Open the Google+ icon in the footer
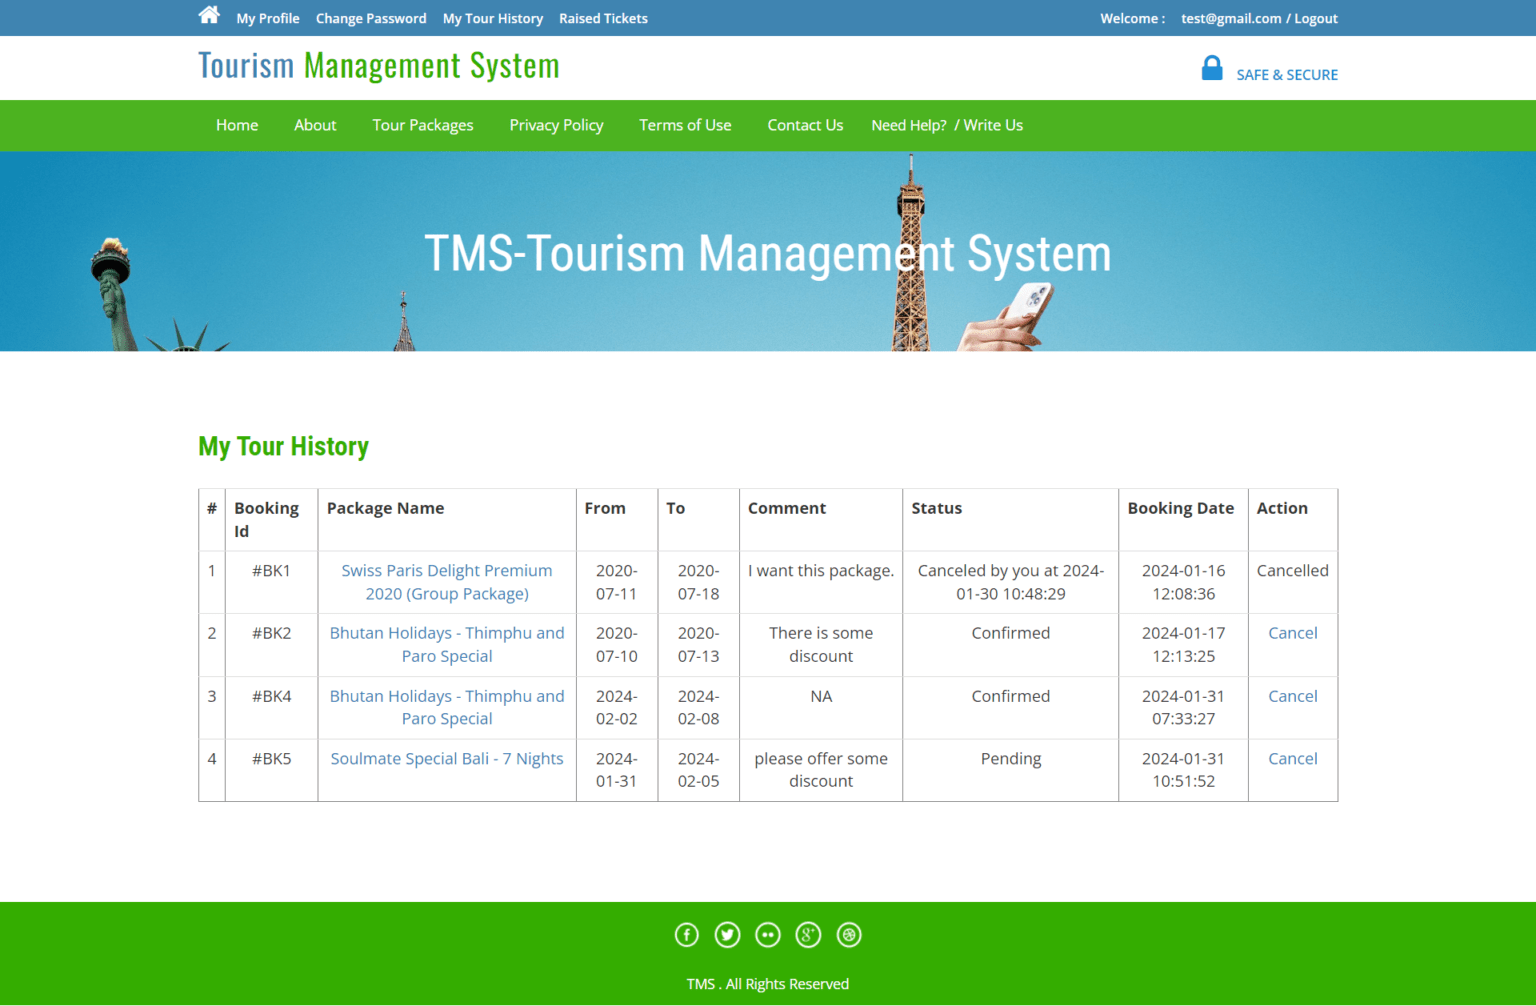The width and height of the screenshot is (1536, 1006). [808, 934]
